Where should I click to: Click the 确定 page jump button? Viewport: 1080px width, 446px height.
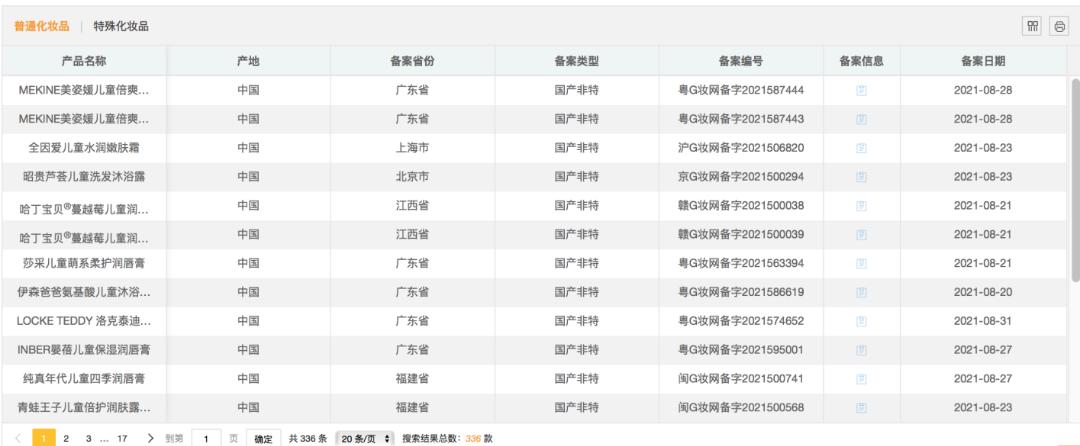(x=263, y=438)
